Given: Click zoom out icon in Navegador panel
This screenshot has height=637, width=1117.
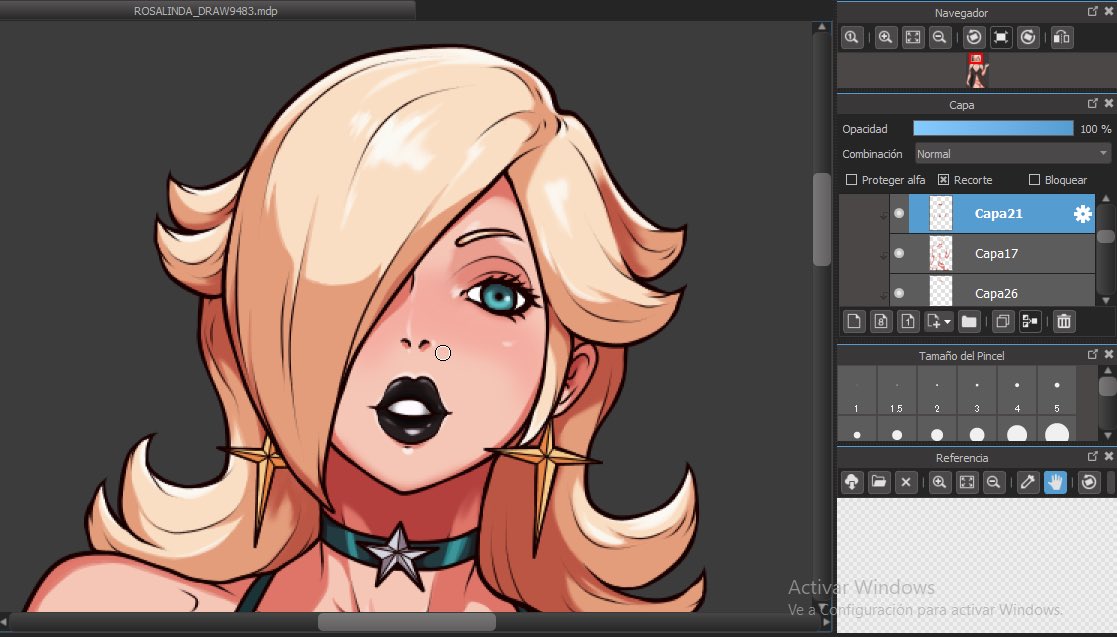Looking at the screenshot, I should (x=940, y=38).
